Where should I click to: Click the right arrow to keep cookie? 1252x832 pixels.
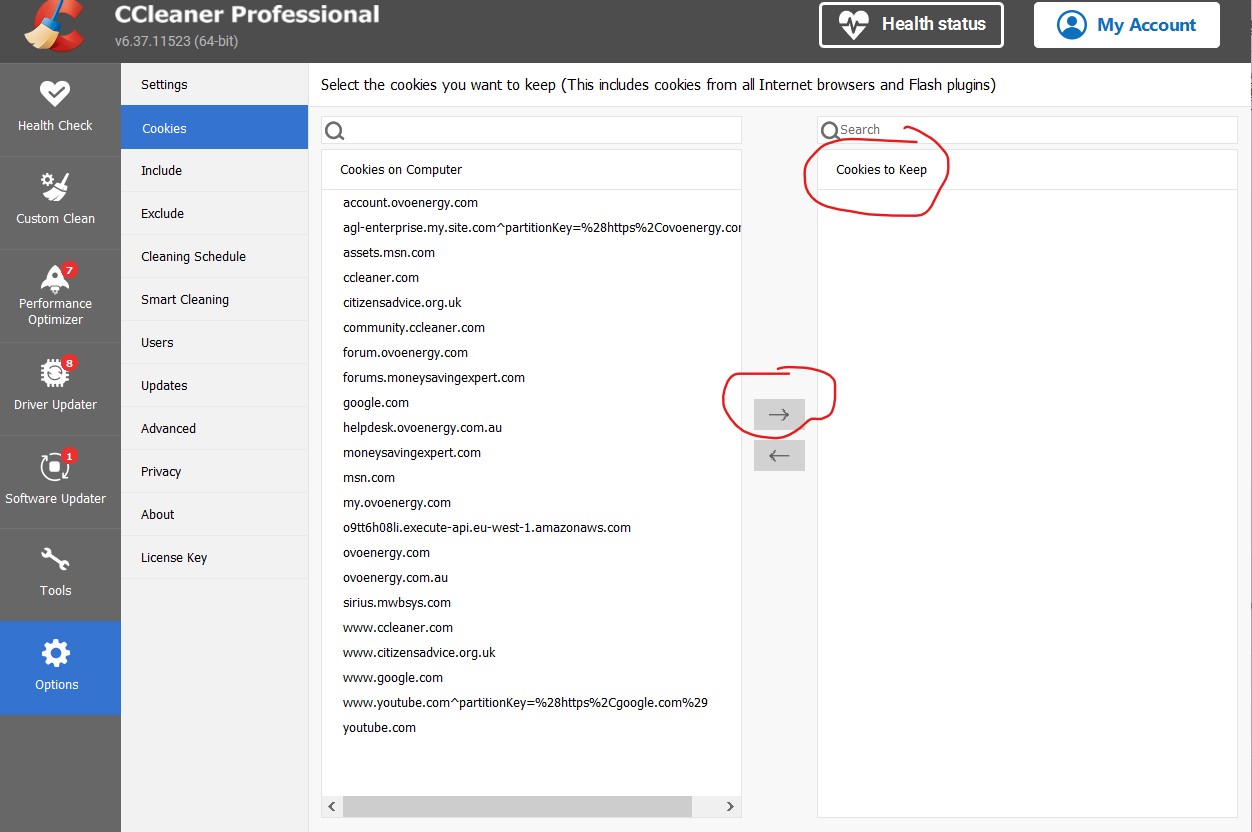[x=779, y=414]
